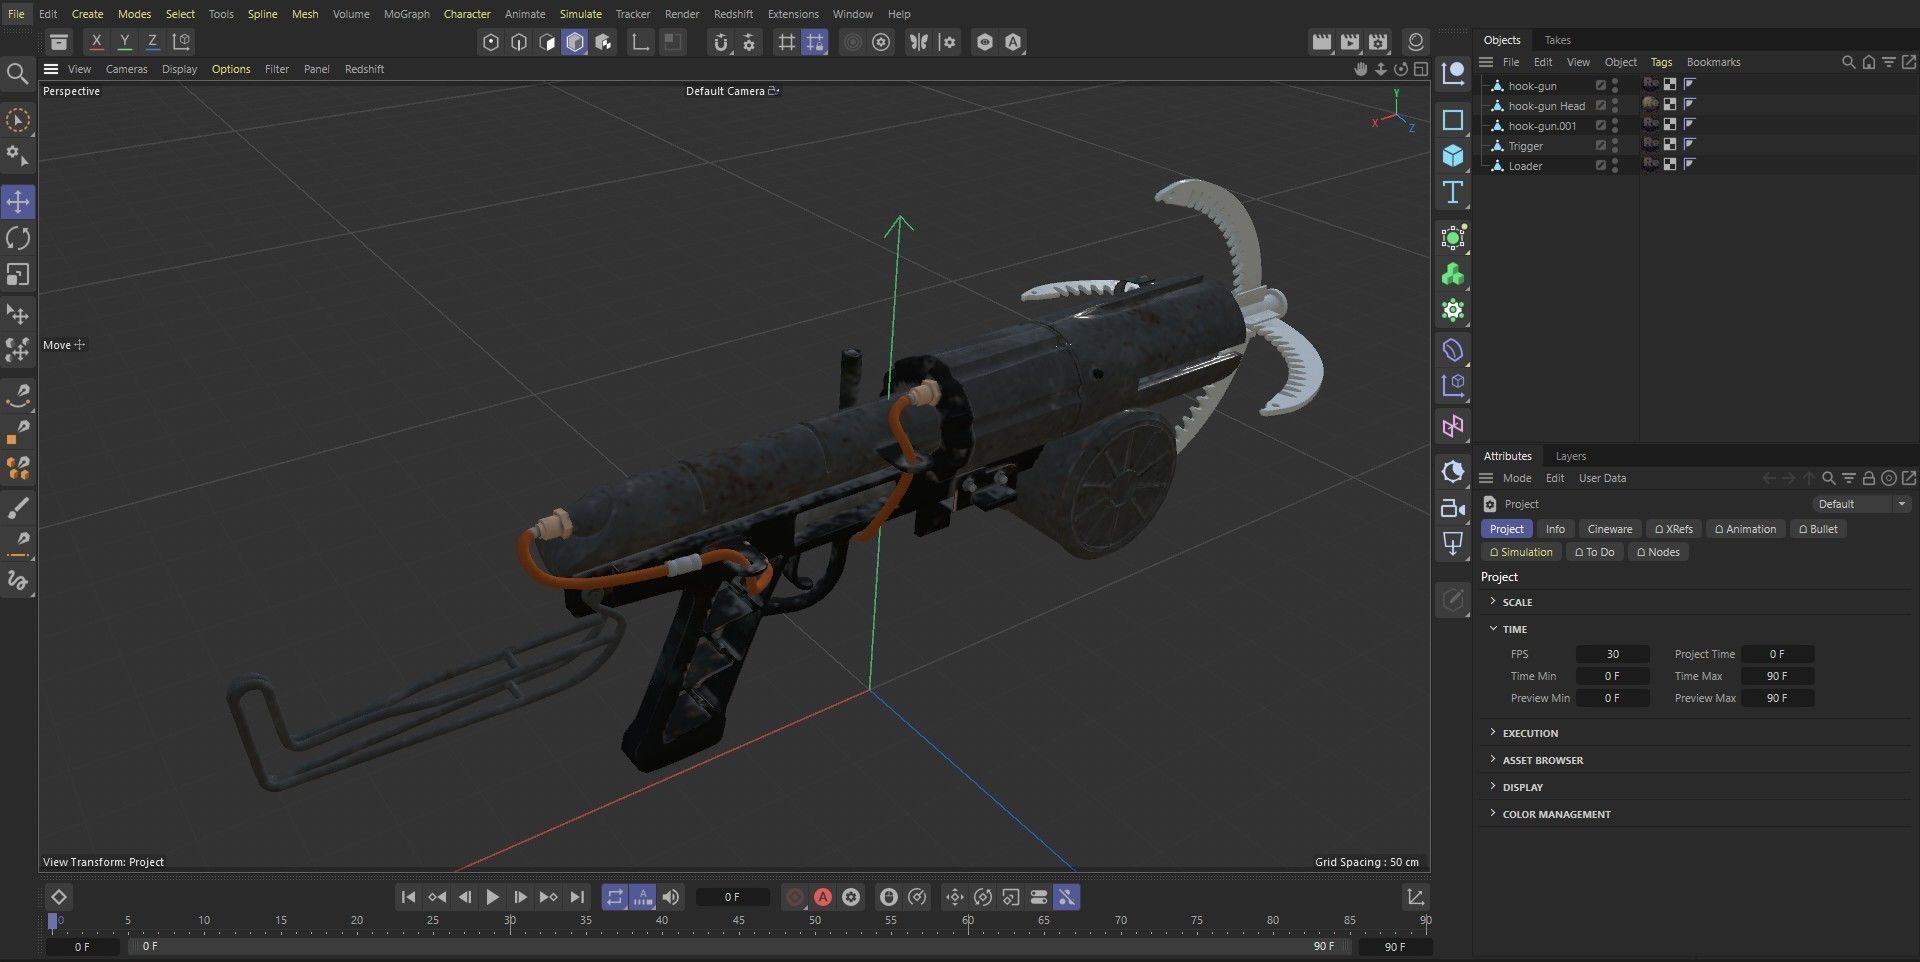The width and height of the screenshot is (1920, 962).
Task: Click the viewport hamburger menu icon
Action: [51, 69]
